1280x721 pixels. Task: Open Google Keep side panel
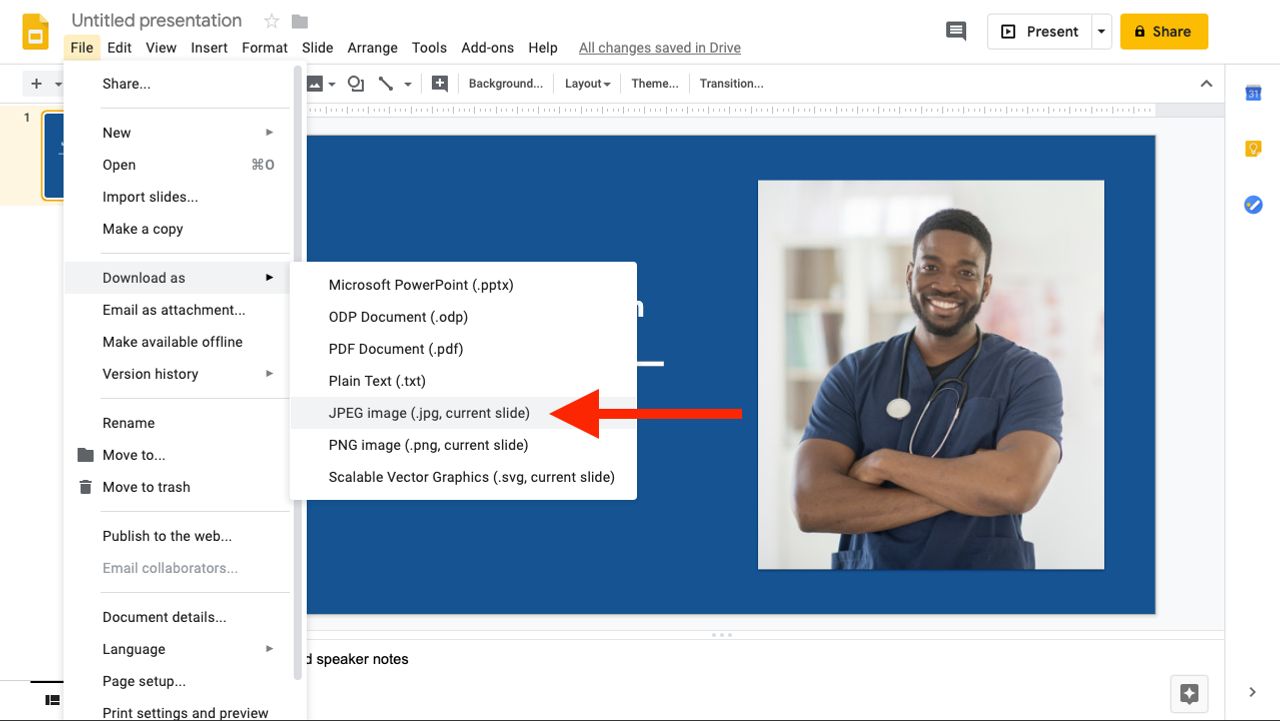pos(1253,149)
